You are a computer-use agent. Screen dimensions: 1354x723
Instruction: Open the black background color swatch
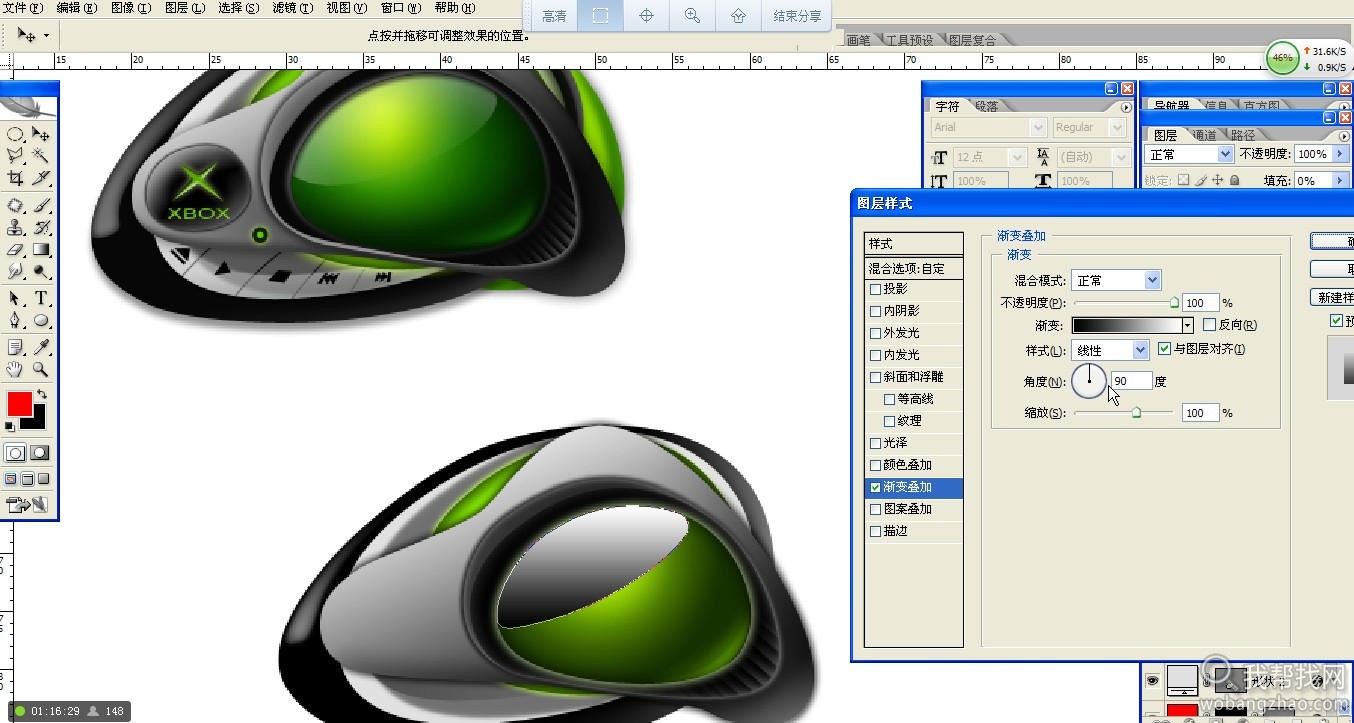[40, 421]
